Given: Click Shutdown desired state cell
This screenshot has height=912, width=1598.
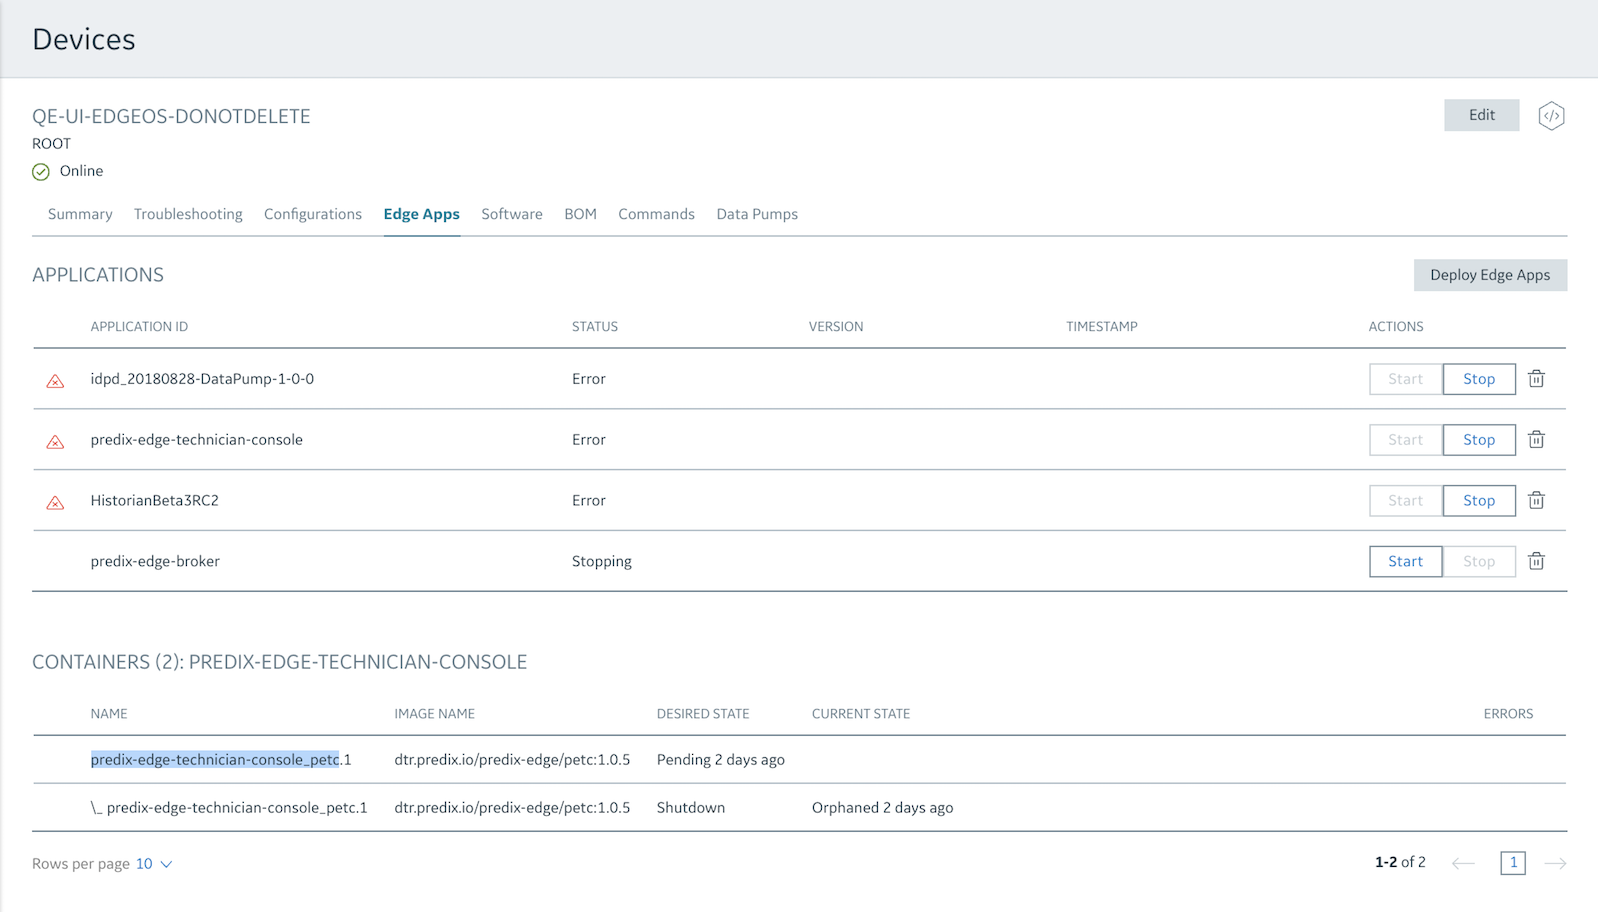Looking at the screenshot, I should click(x=691, y=808).
